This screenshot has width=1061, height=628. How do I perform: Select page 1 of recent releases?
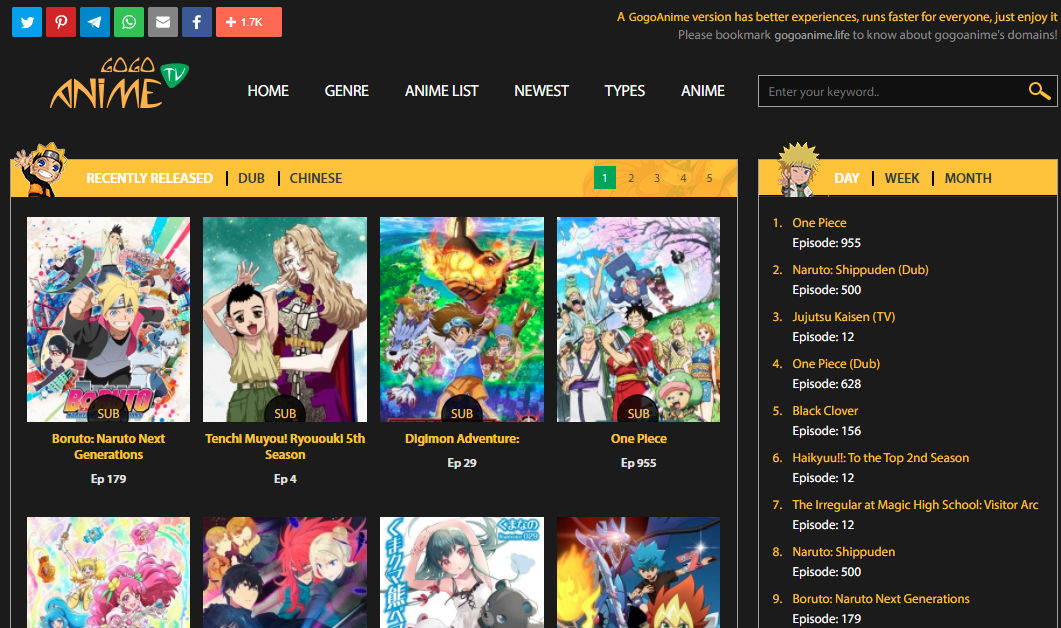tap(605, 178)
